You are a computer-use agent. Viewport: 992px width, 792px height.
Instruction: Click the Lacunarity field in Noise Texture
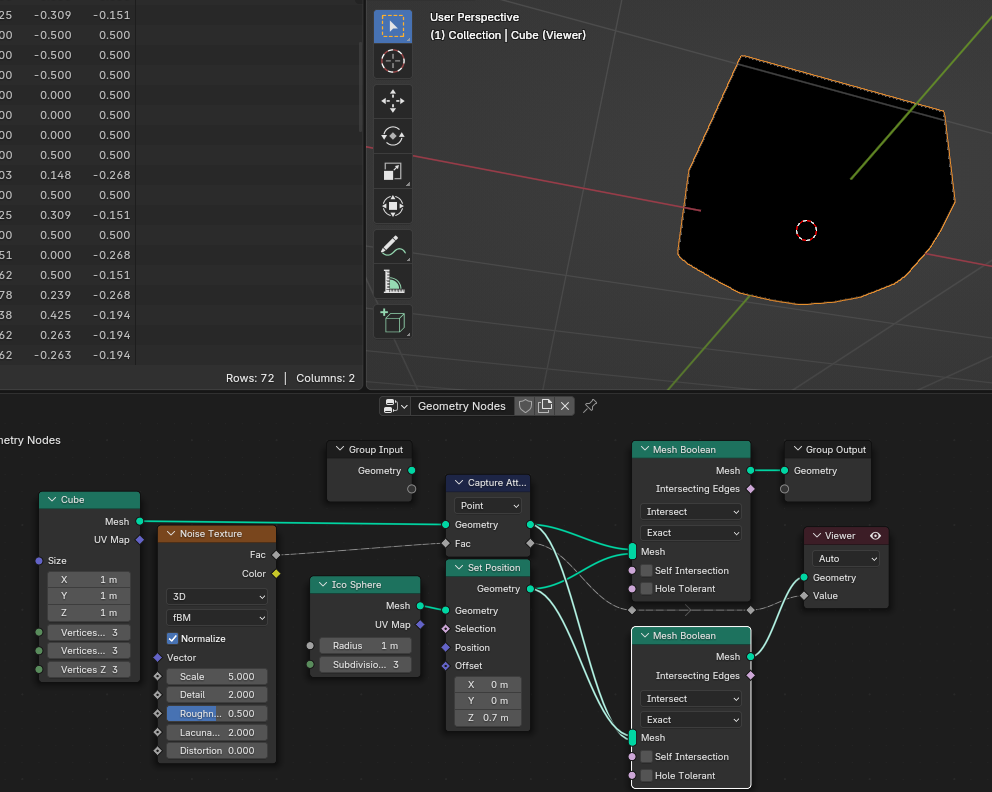[x=217, y=733]
